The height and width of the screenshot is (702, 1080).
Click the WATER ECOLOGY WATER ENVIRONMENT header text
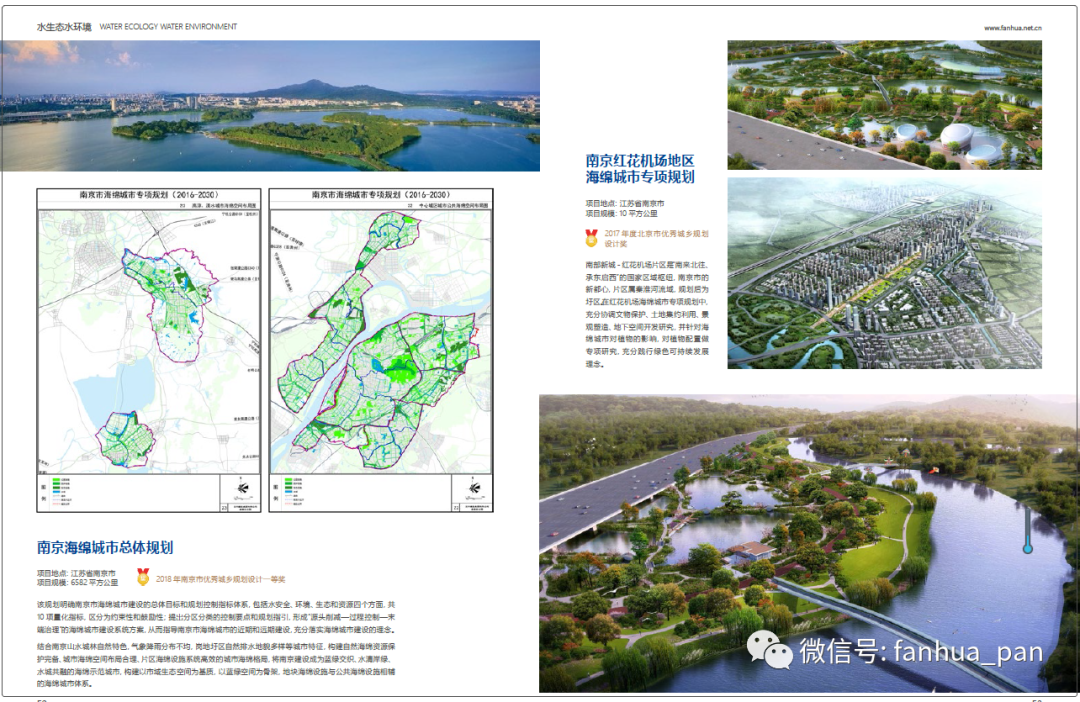point(168,27)
